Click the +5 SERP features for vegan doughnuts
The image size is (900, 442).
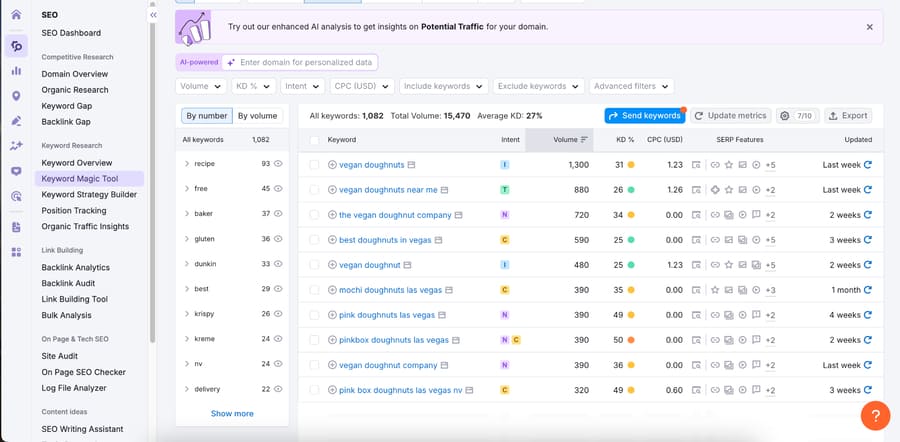770,165
